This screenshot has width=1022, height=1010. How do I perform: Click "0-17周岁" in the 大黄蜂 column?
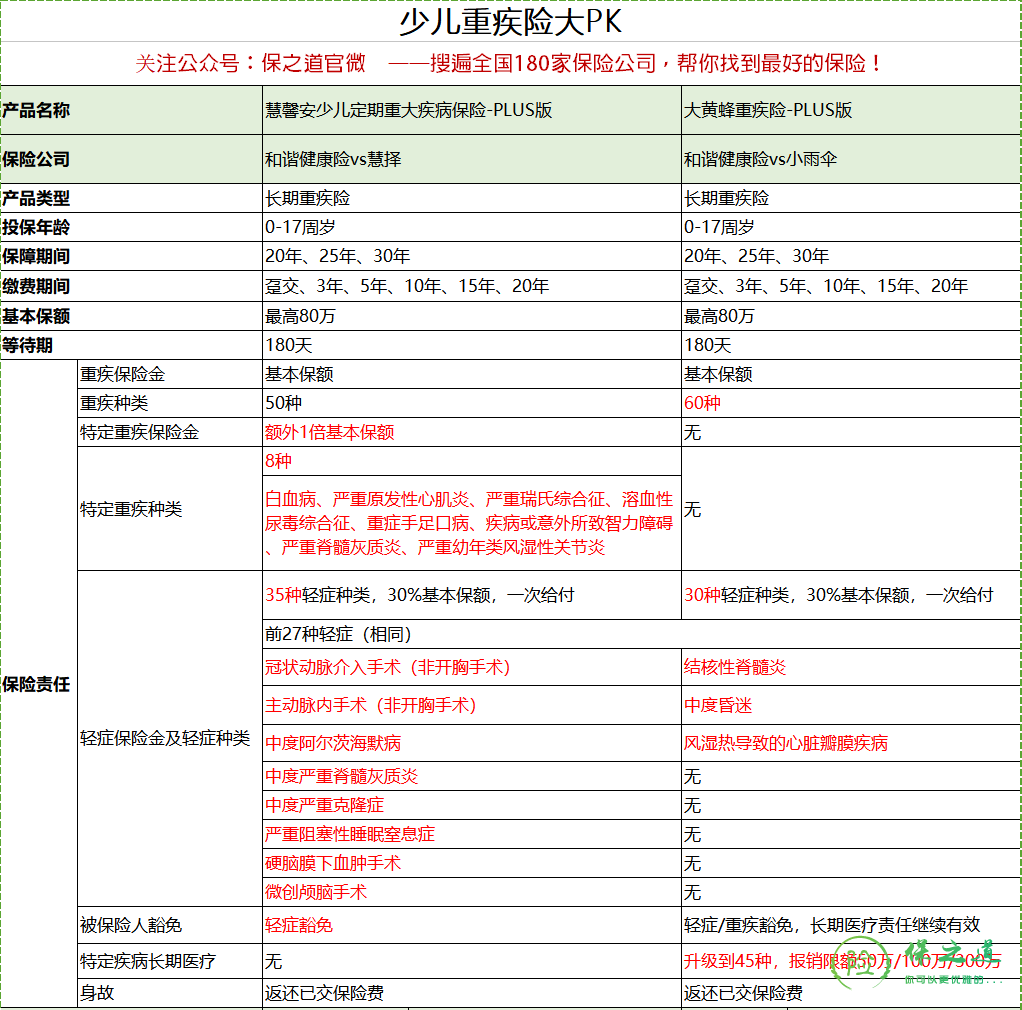[851, 227]
